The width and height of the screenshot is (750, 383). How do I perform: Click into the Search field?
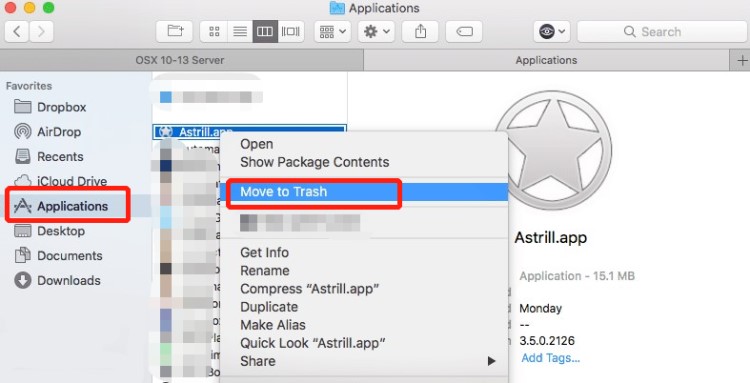pos(662,32)
